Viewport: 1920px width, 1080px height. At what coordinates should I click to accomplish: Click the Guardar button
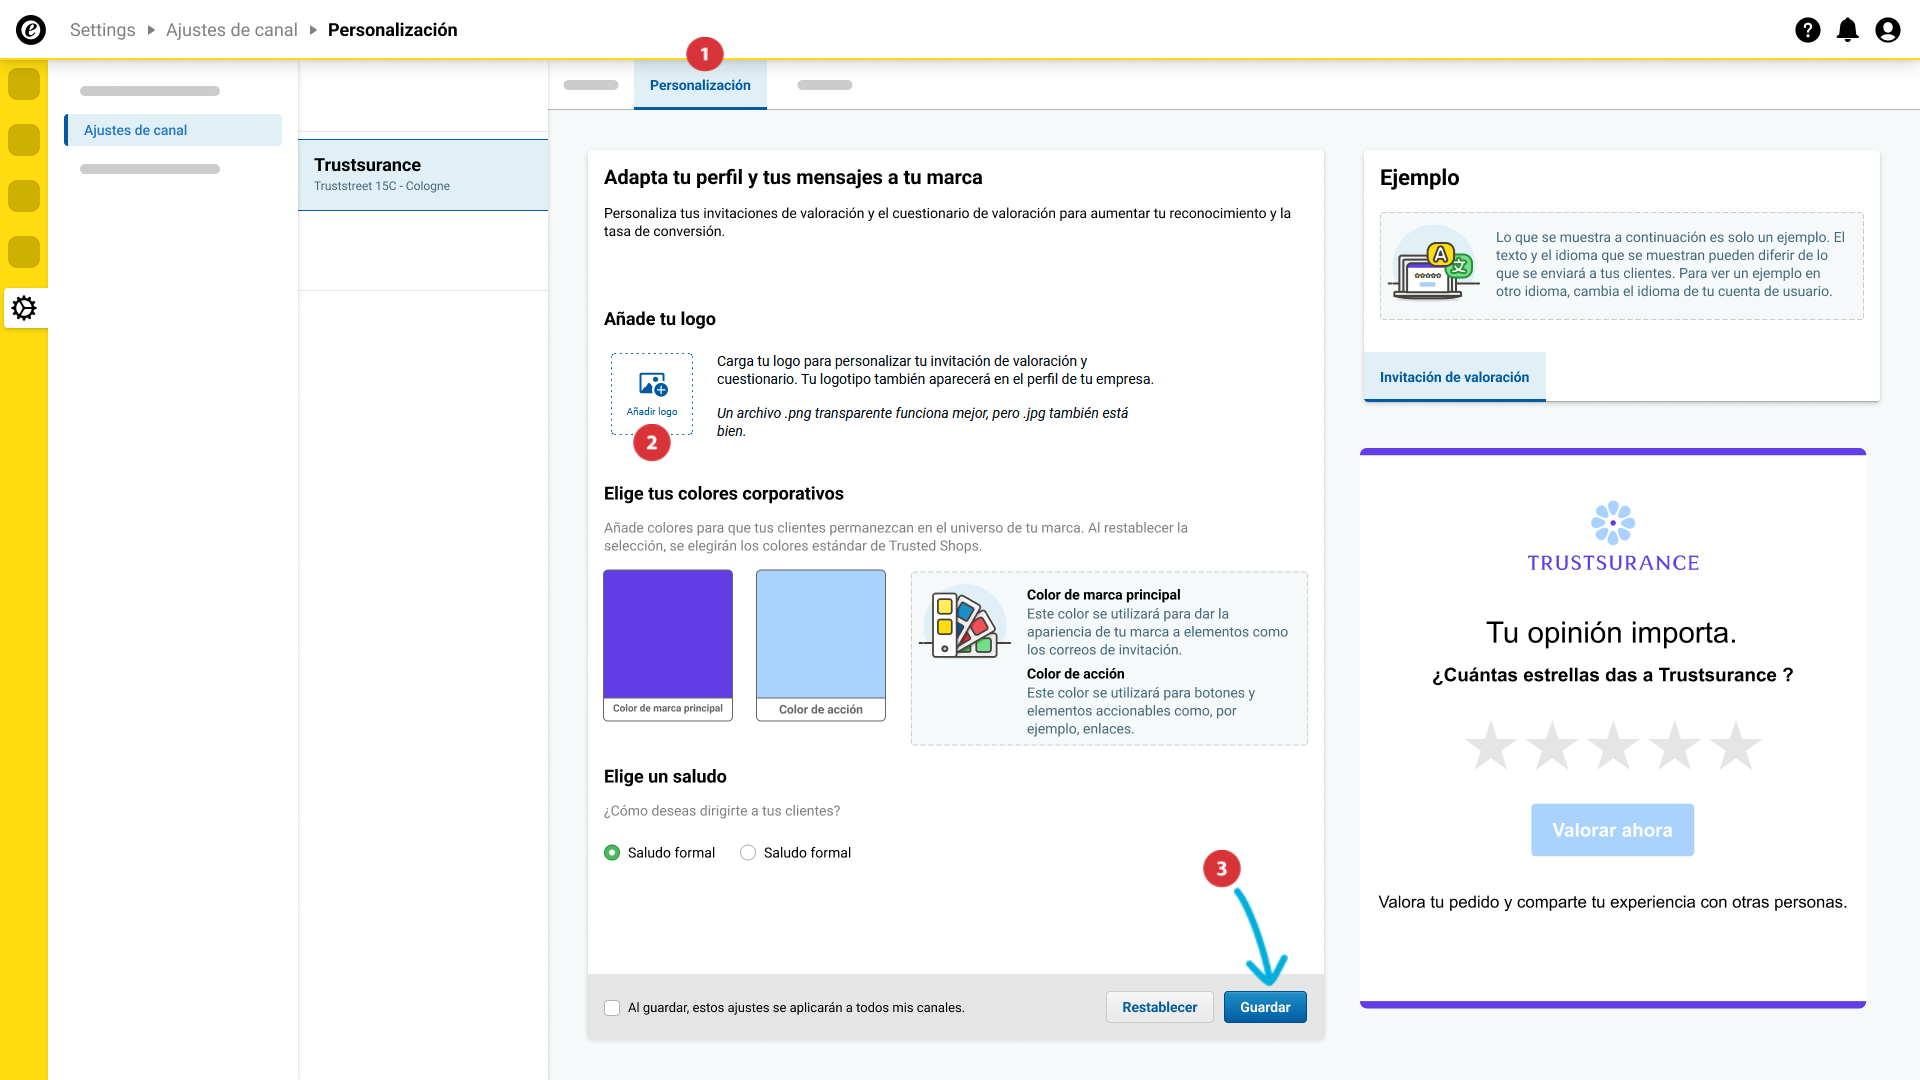(1265, 1007)
